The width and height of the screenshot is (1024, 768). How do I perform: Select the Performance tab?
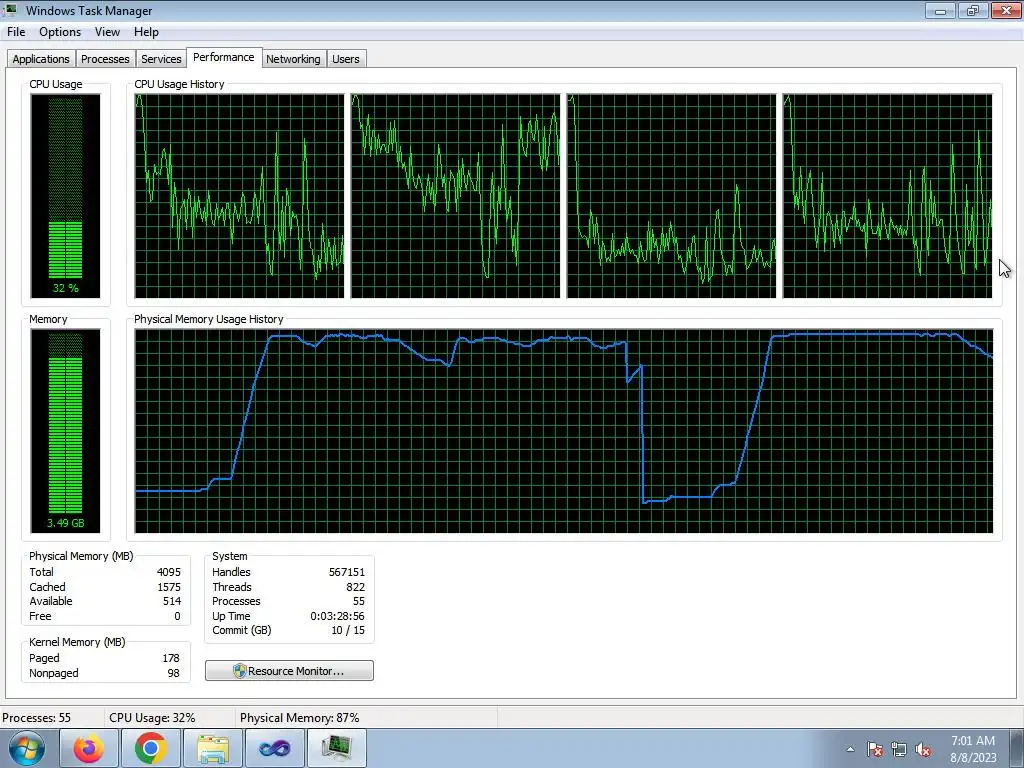[224, 57]
